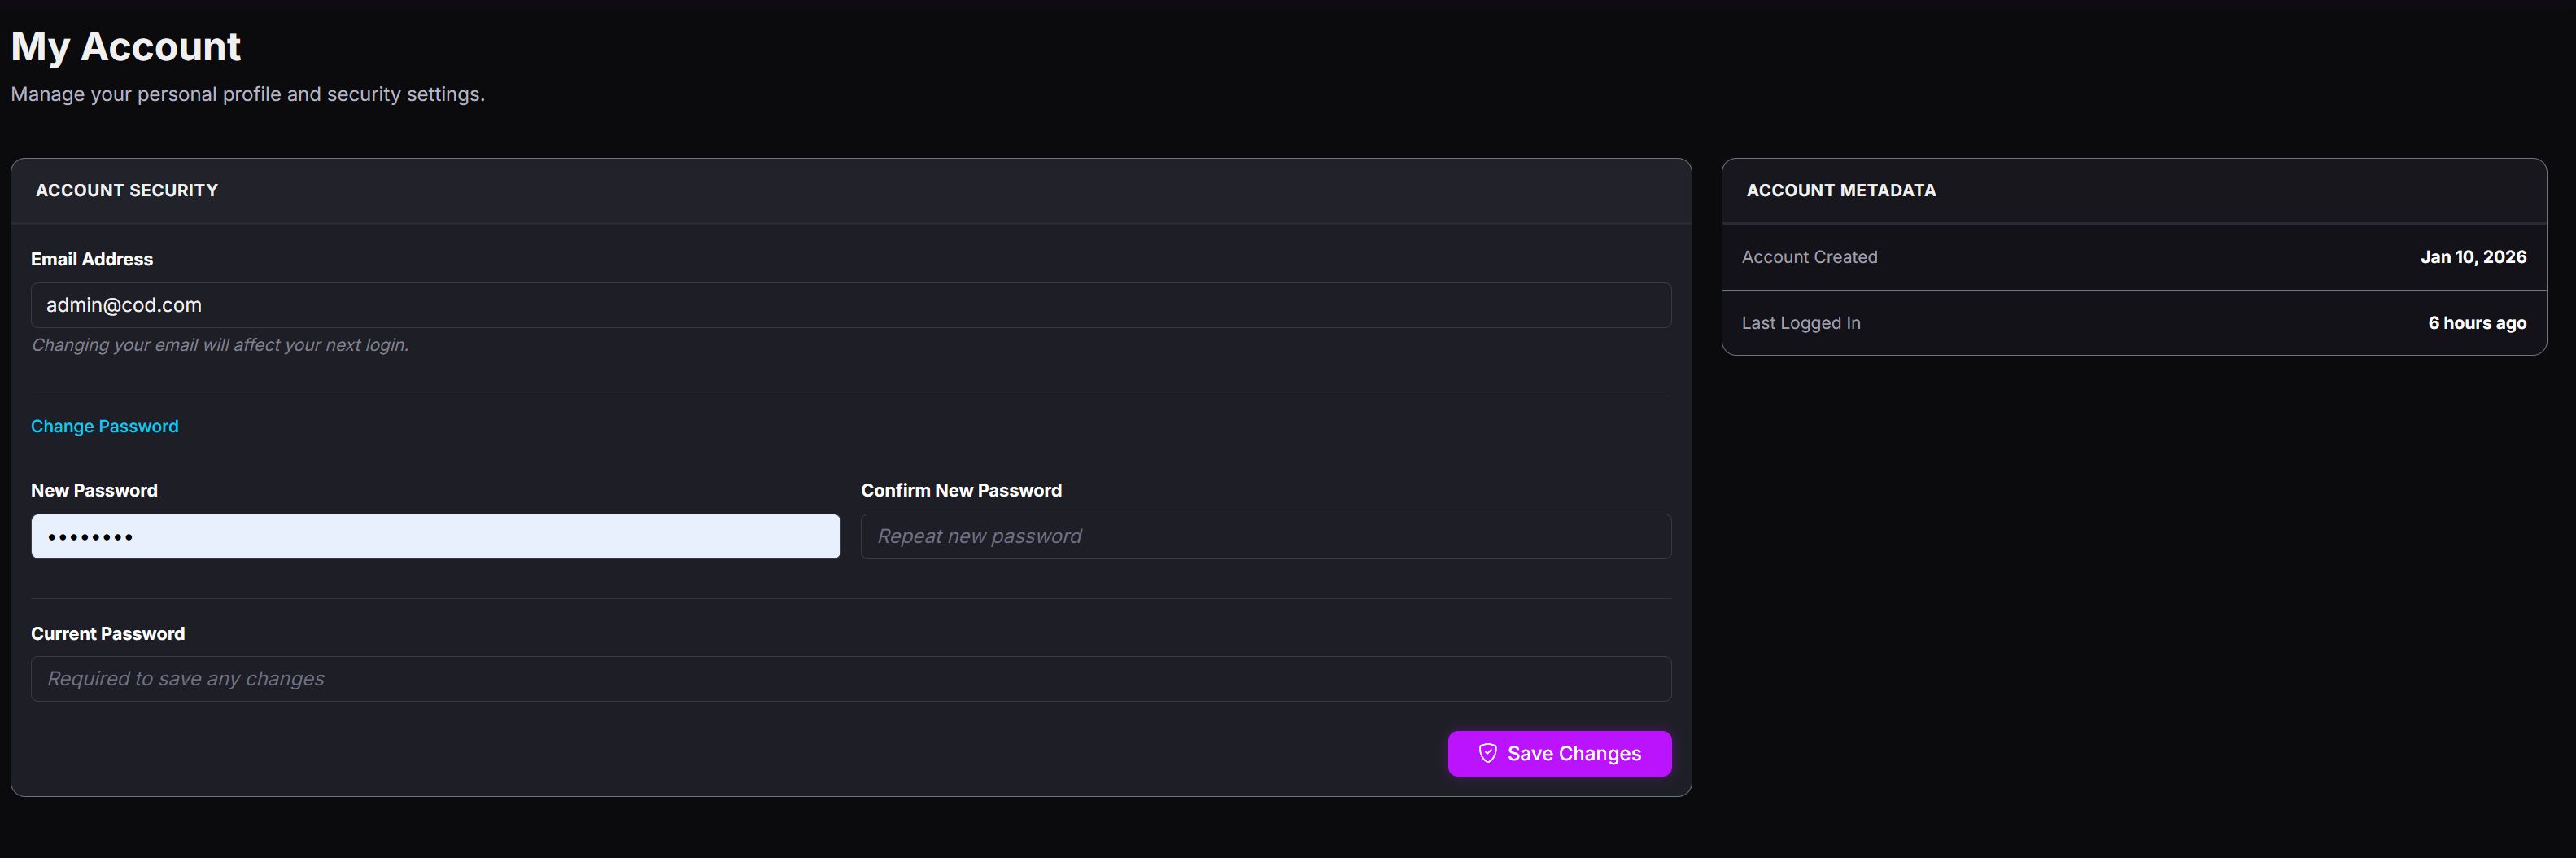This screenshot has height=858, width=2576.
Task: Click into the New Password field
Action: coord(435,537)
